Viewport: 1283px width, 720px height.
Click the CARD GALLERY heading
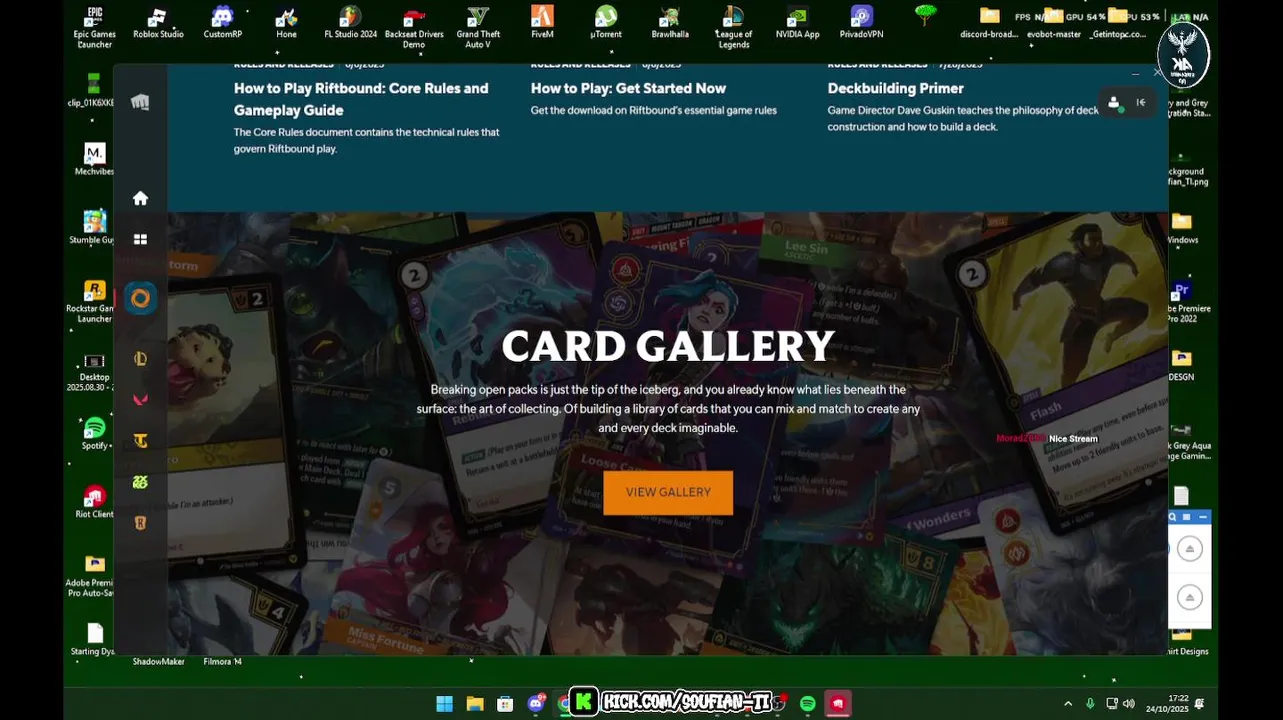(668, 346)
